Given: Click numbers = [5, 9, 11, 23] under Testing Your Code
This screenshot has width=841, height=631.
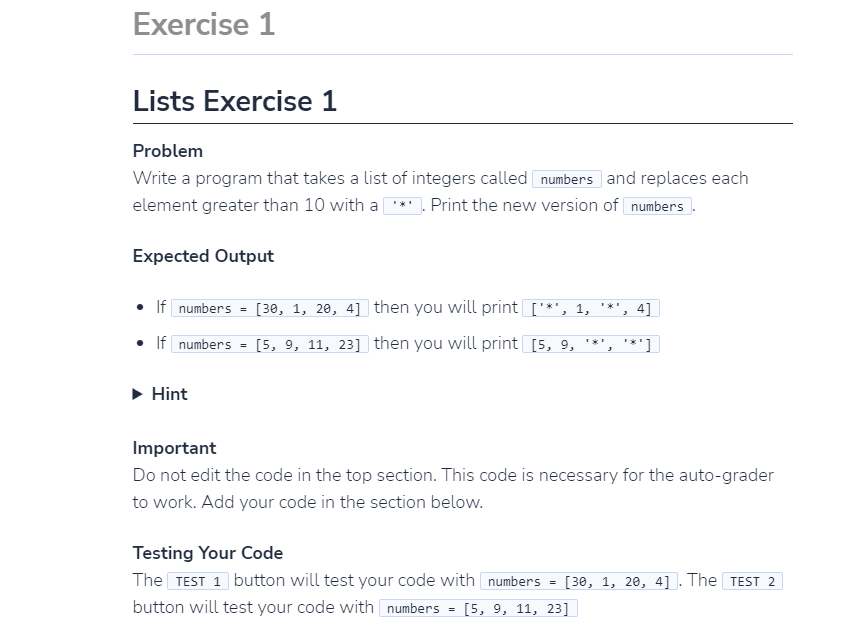Looking at the screenshot, I should pos(478,608).
